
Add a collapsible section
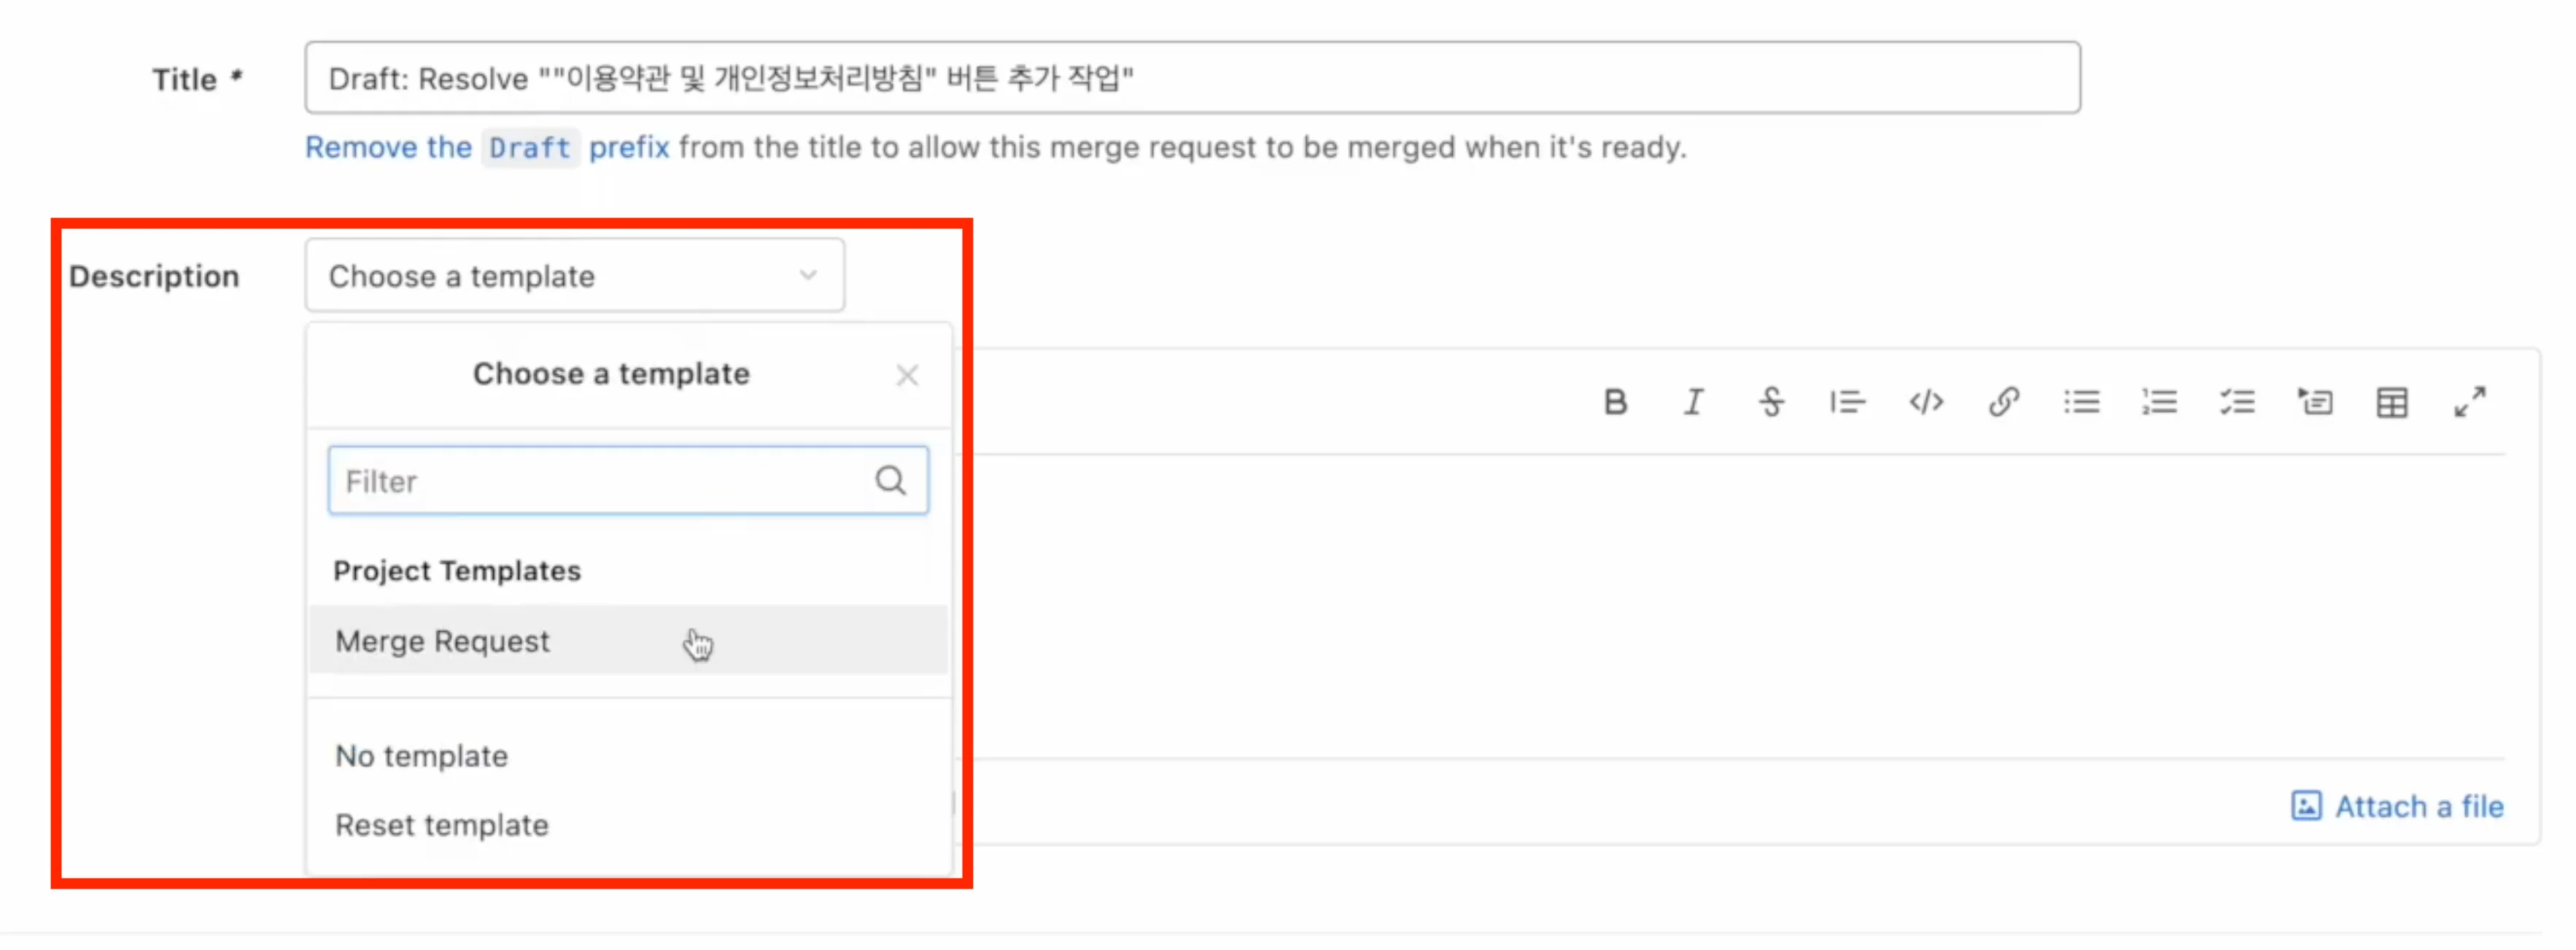pyautogui.click(x=2316, y=402)
